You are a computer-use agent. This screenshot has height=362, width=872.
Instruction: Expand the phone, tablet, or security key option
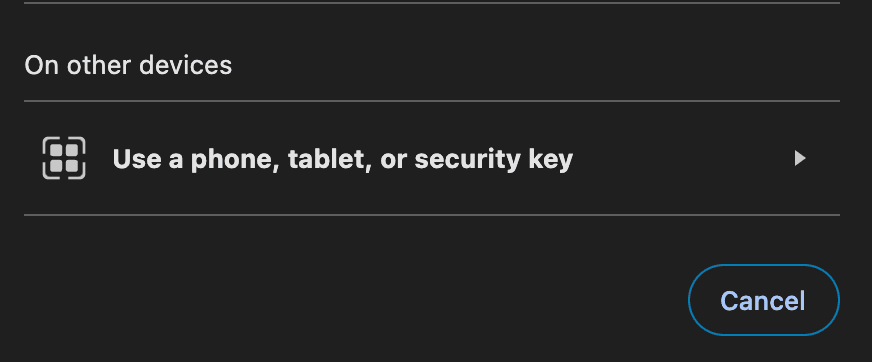pyautogui.click(x=432, y=158)
